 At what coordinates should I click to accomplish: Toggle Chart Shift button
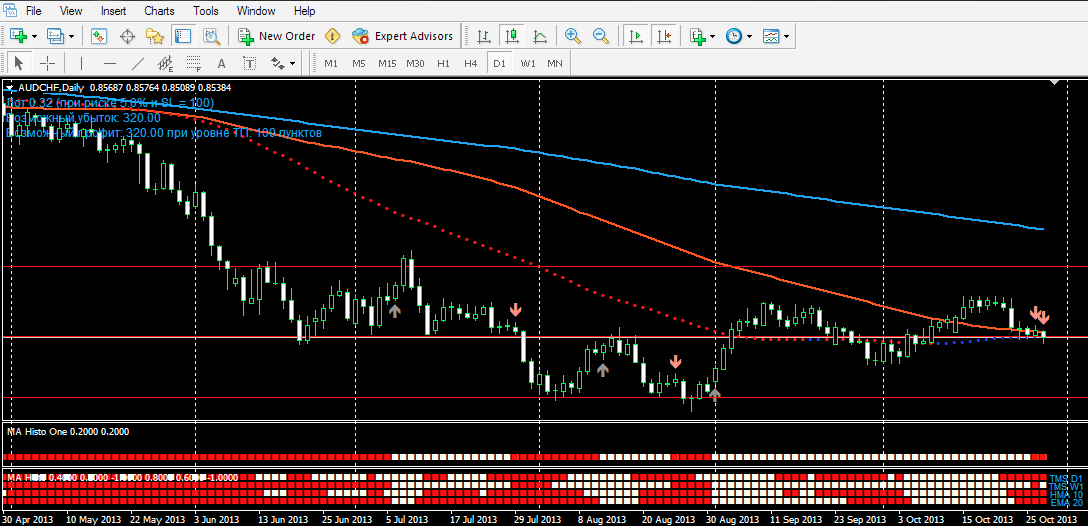coord(663,36)
